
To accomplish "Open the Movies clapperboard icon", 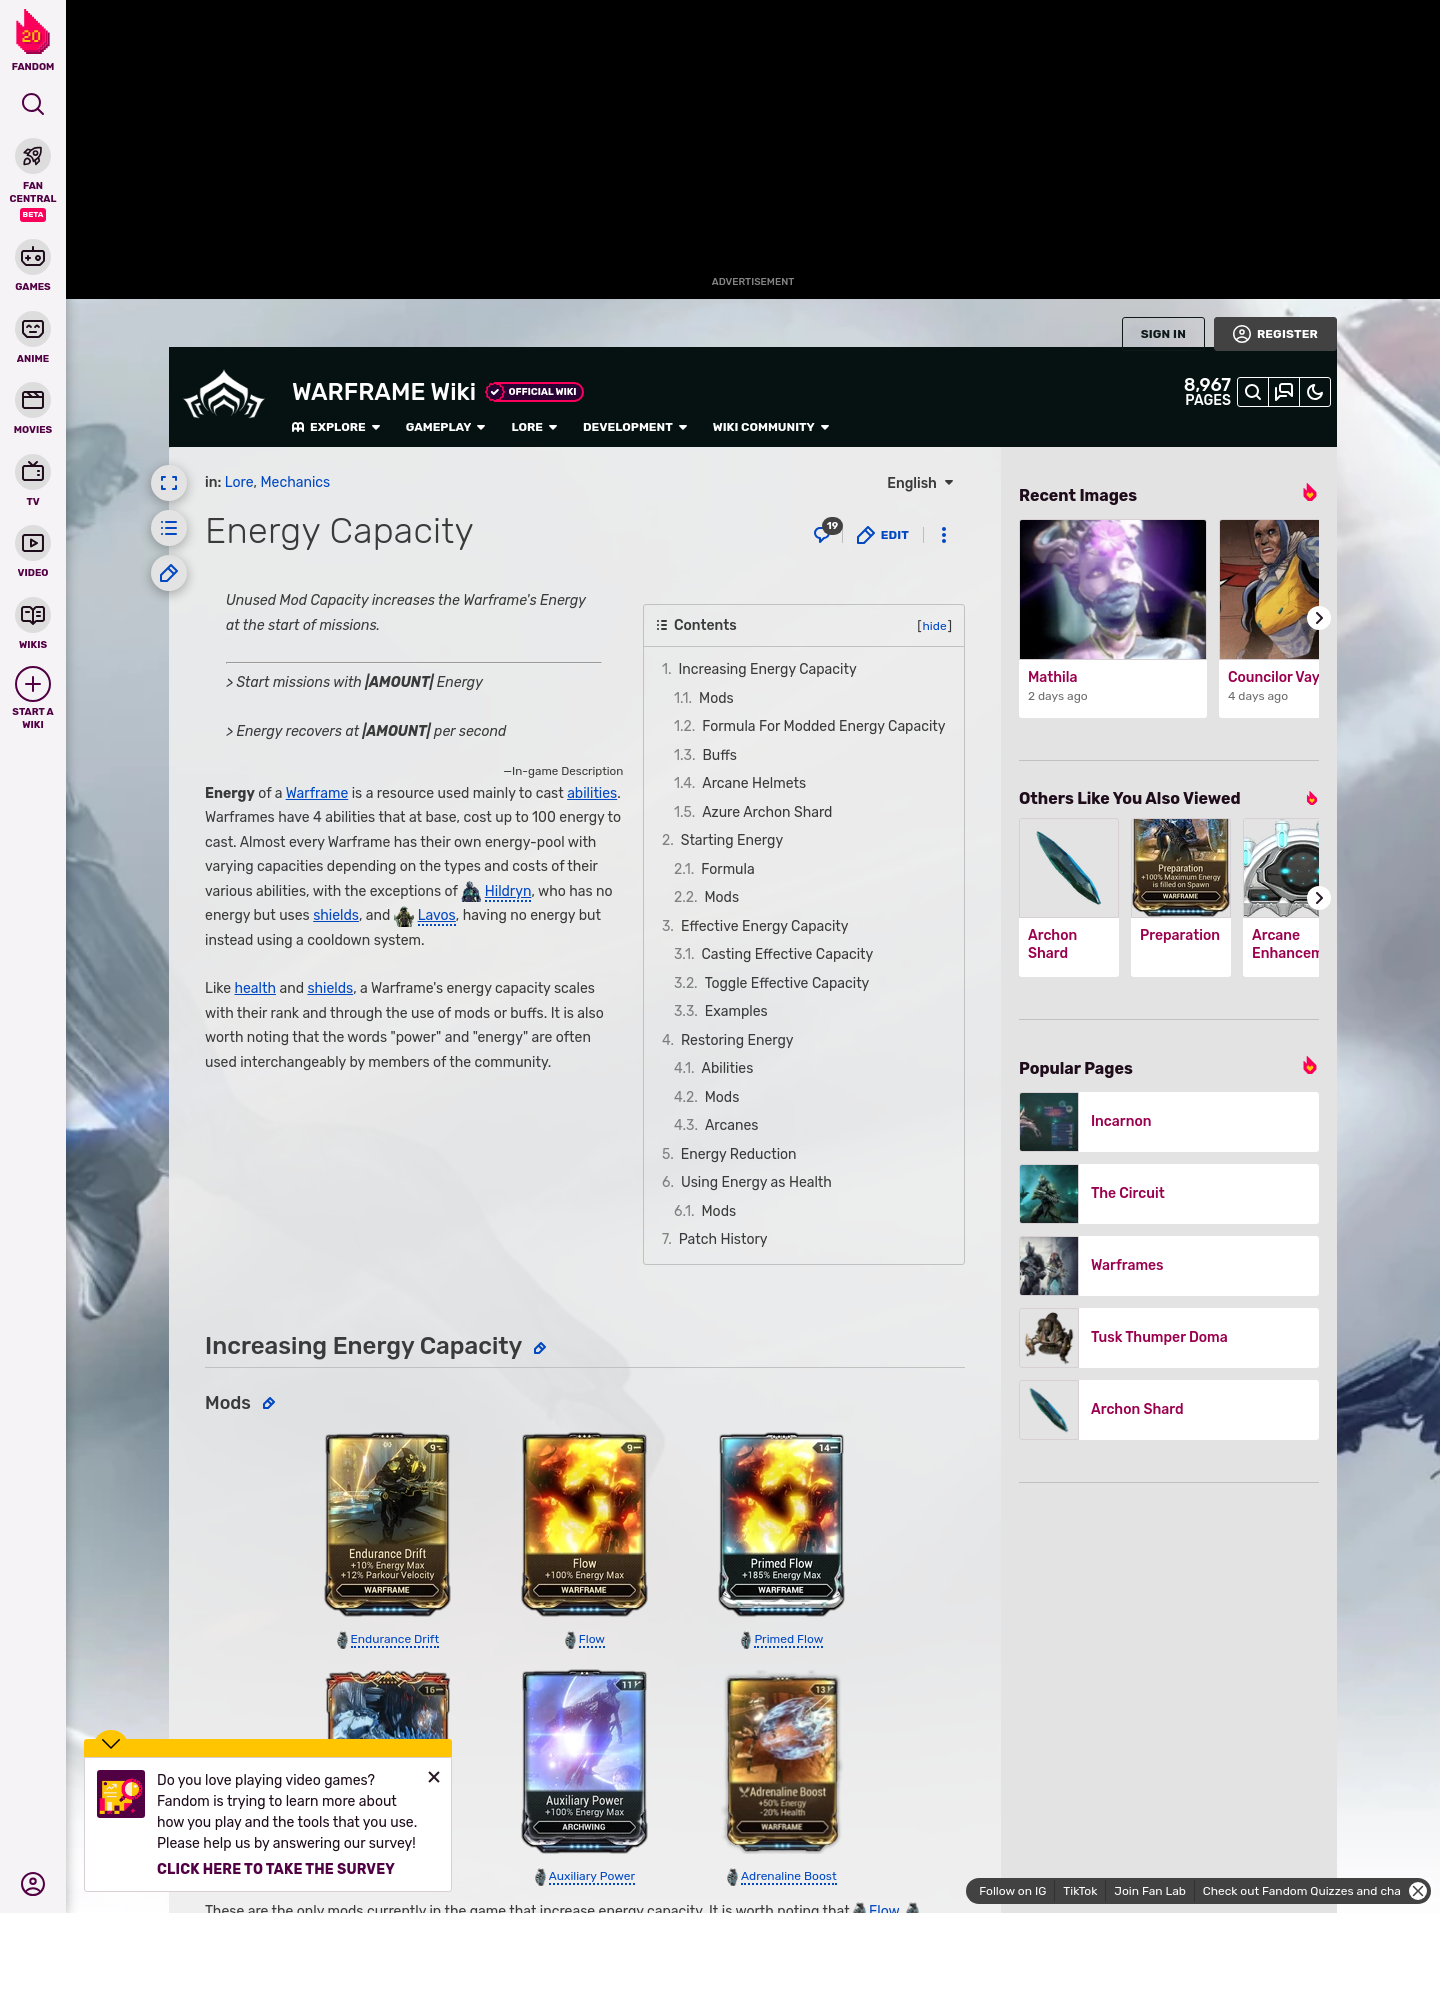I will (33, 400).
